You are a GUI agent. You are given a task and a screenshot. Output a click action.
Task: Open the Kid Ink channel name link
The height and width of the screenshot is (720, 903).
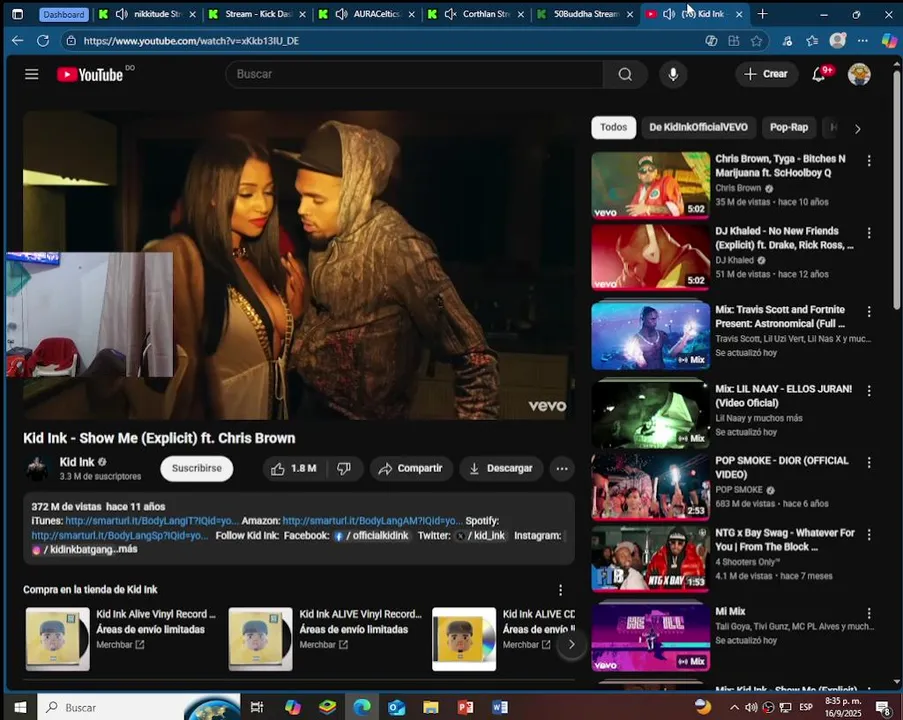tap(77, 462)
